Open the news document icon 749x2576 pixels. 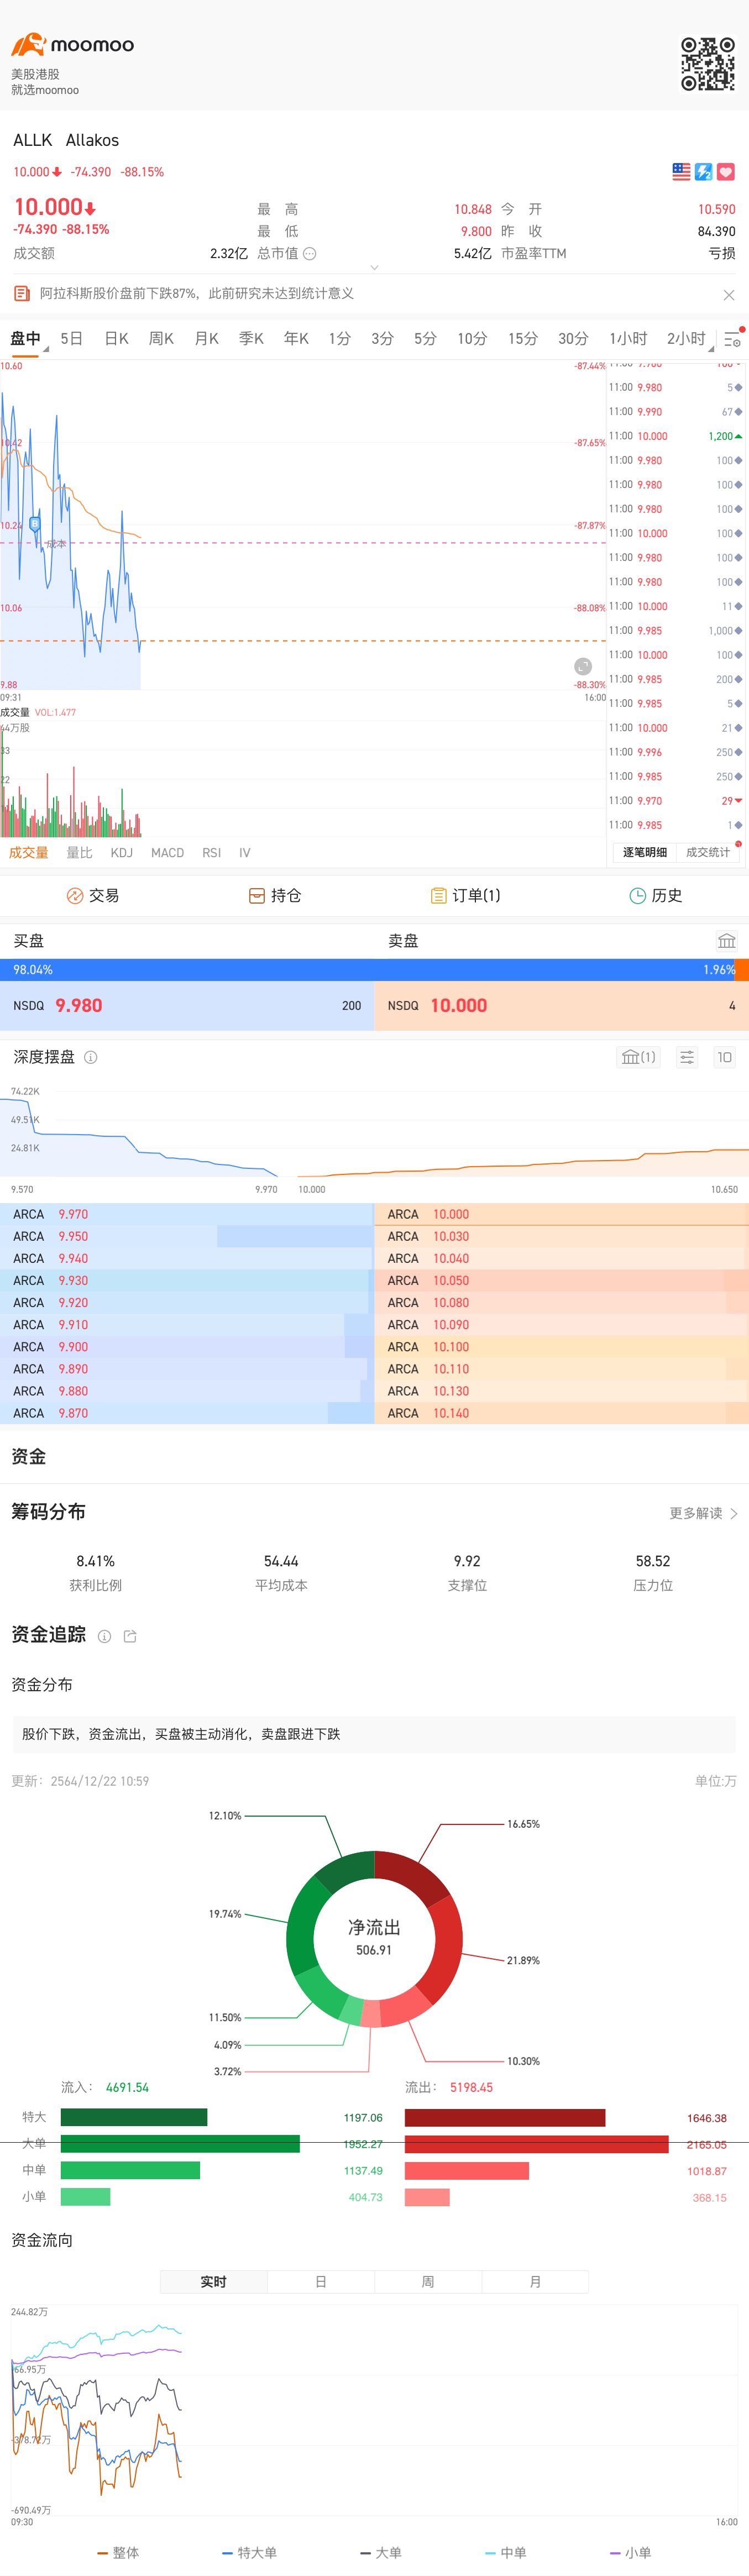(x=21, y=294)
